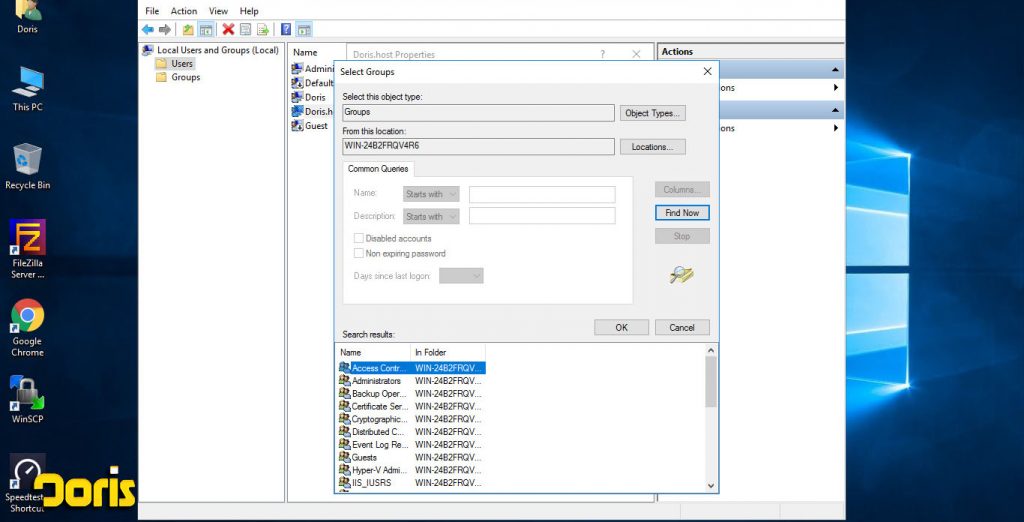Screen dimensions: 1024x522
Task: Open FileZilla Server desktop shortcut
Action: [27, 240]
